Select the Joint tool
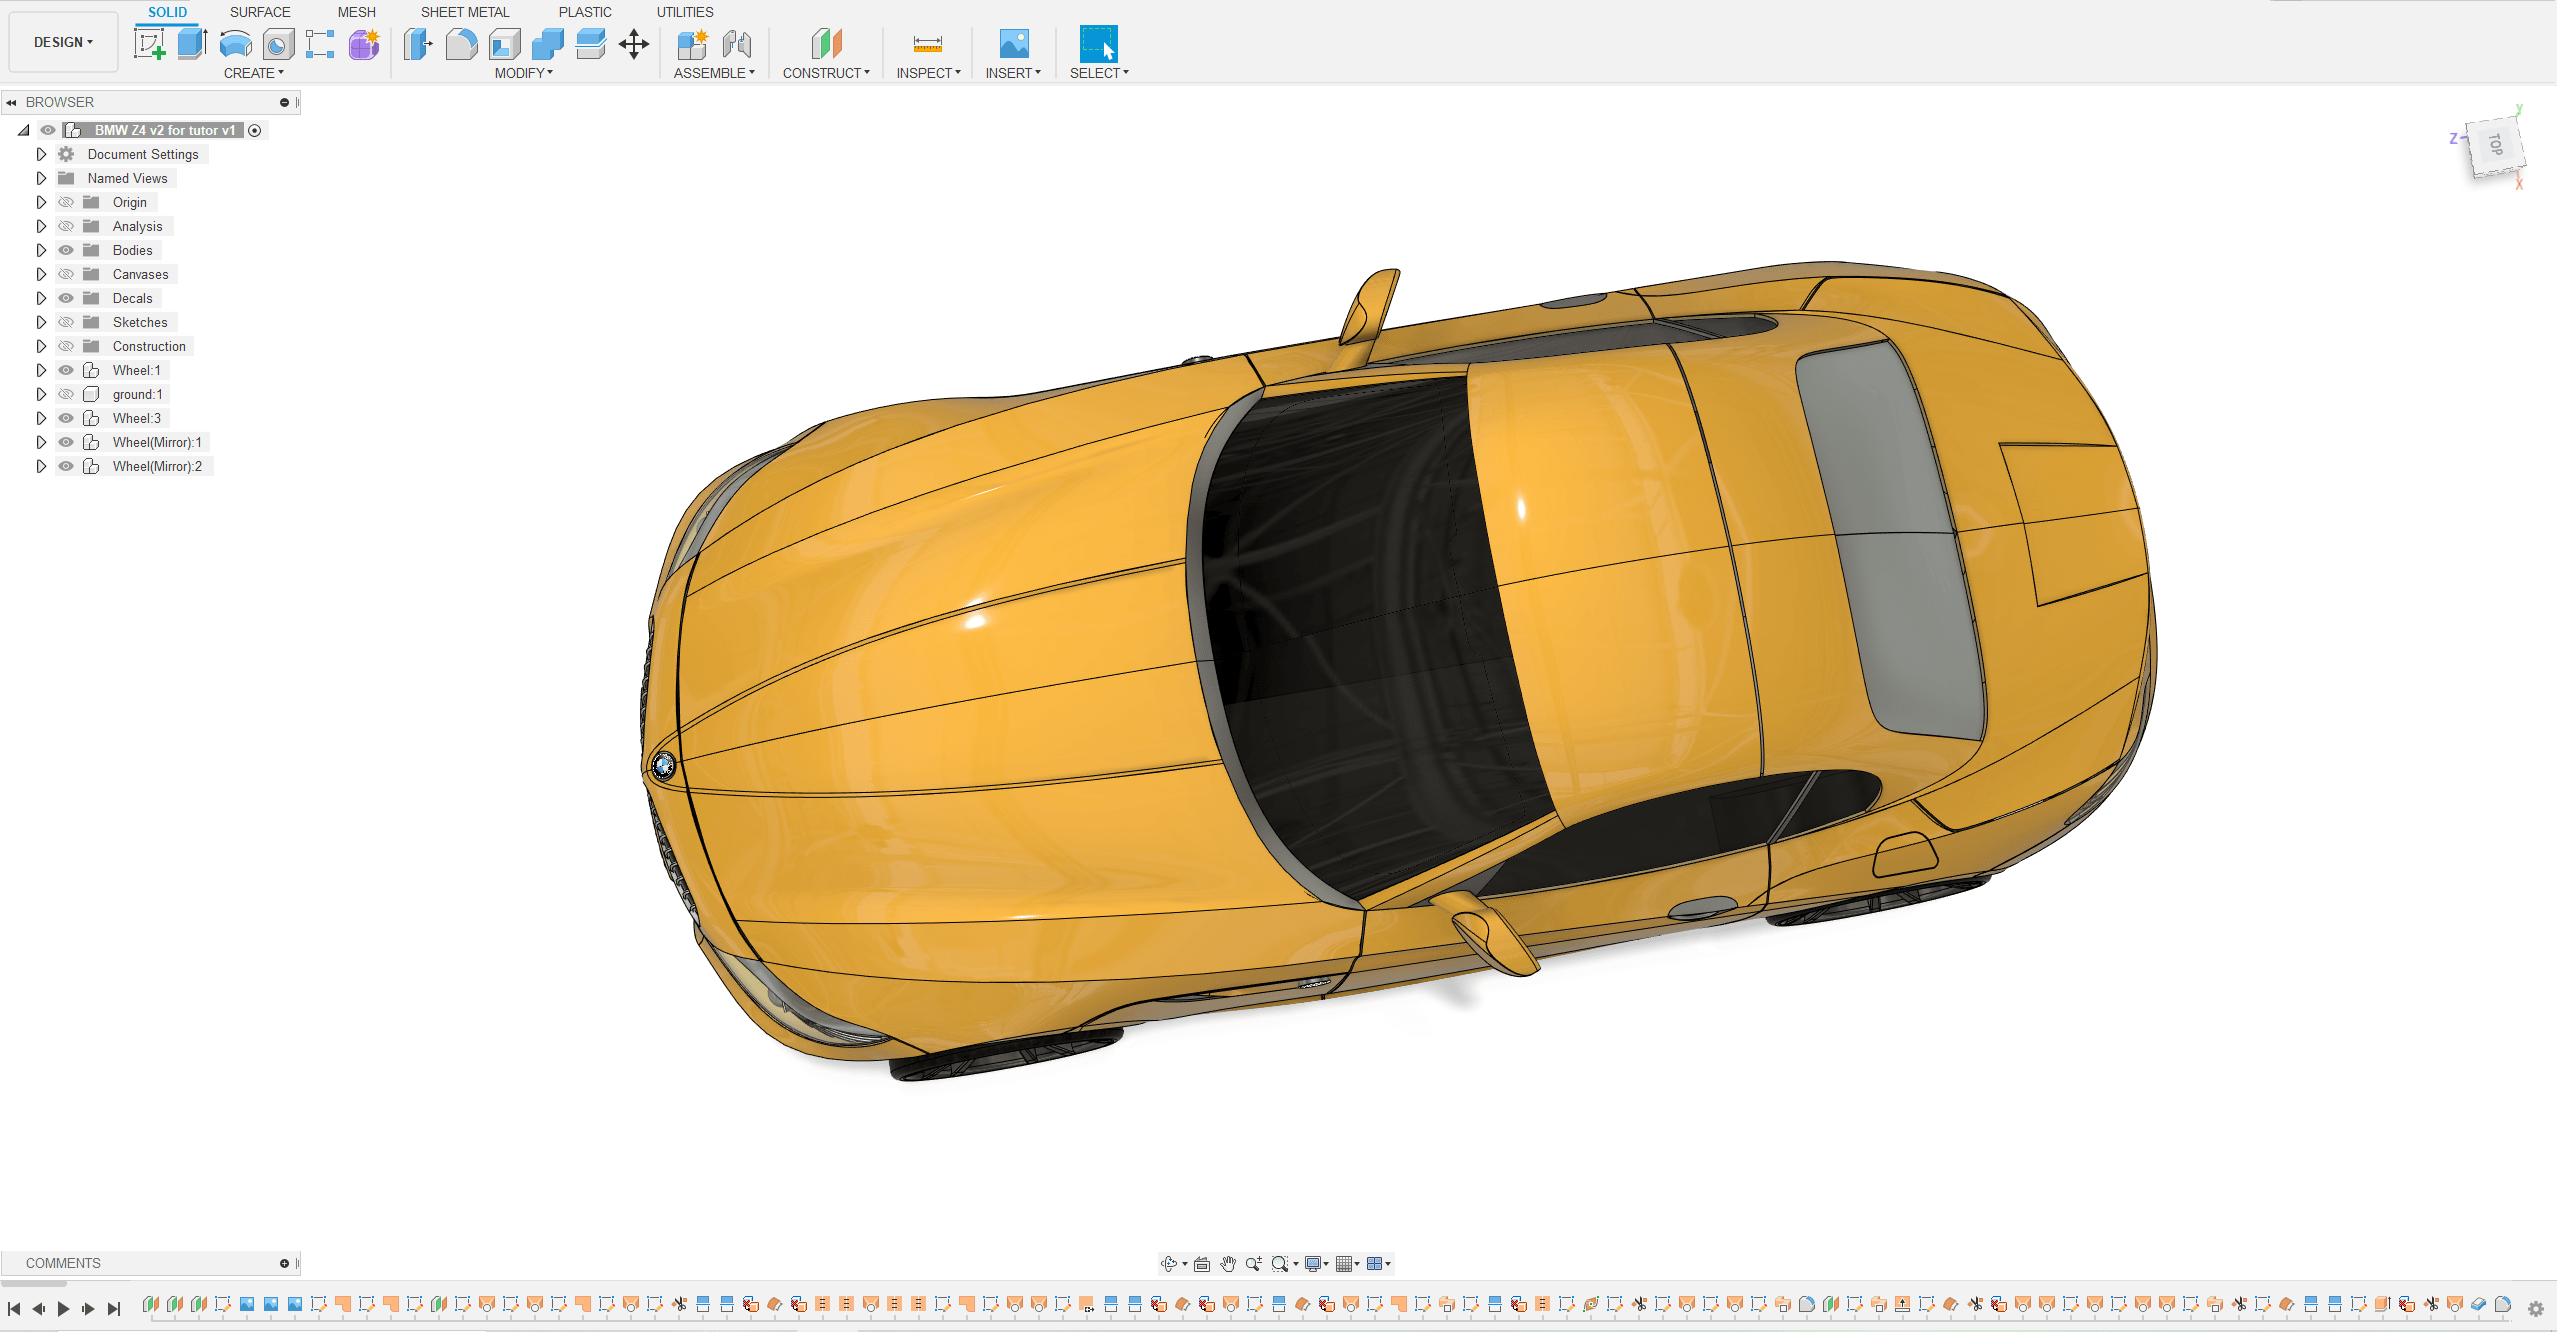The image size is (2557, 1332). (737, 44)
